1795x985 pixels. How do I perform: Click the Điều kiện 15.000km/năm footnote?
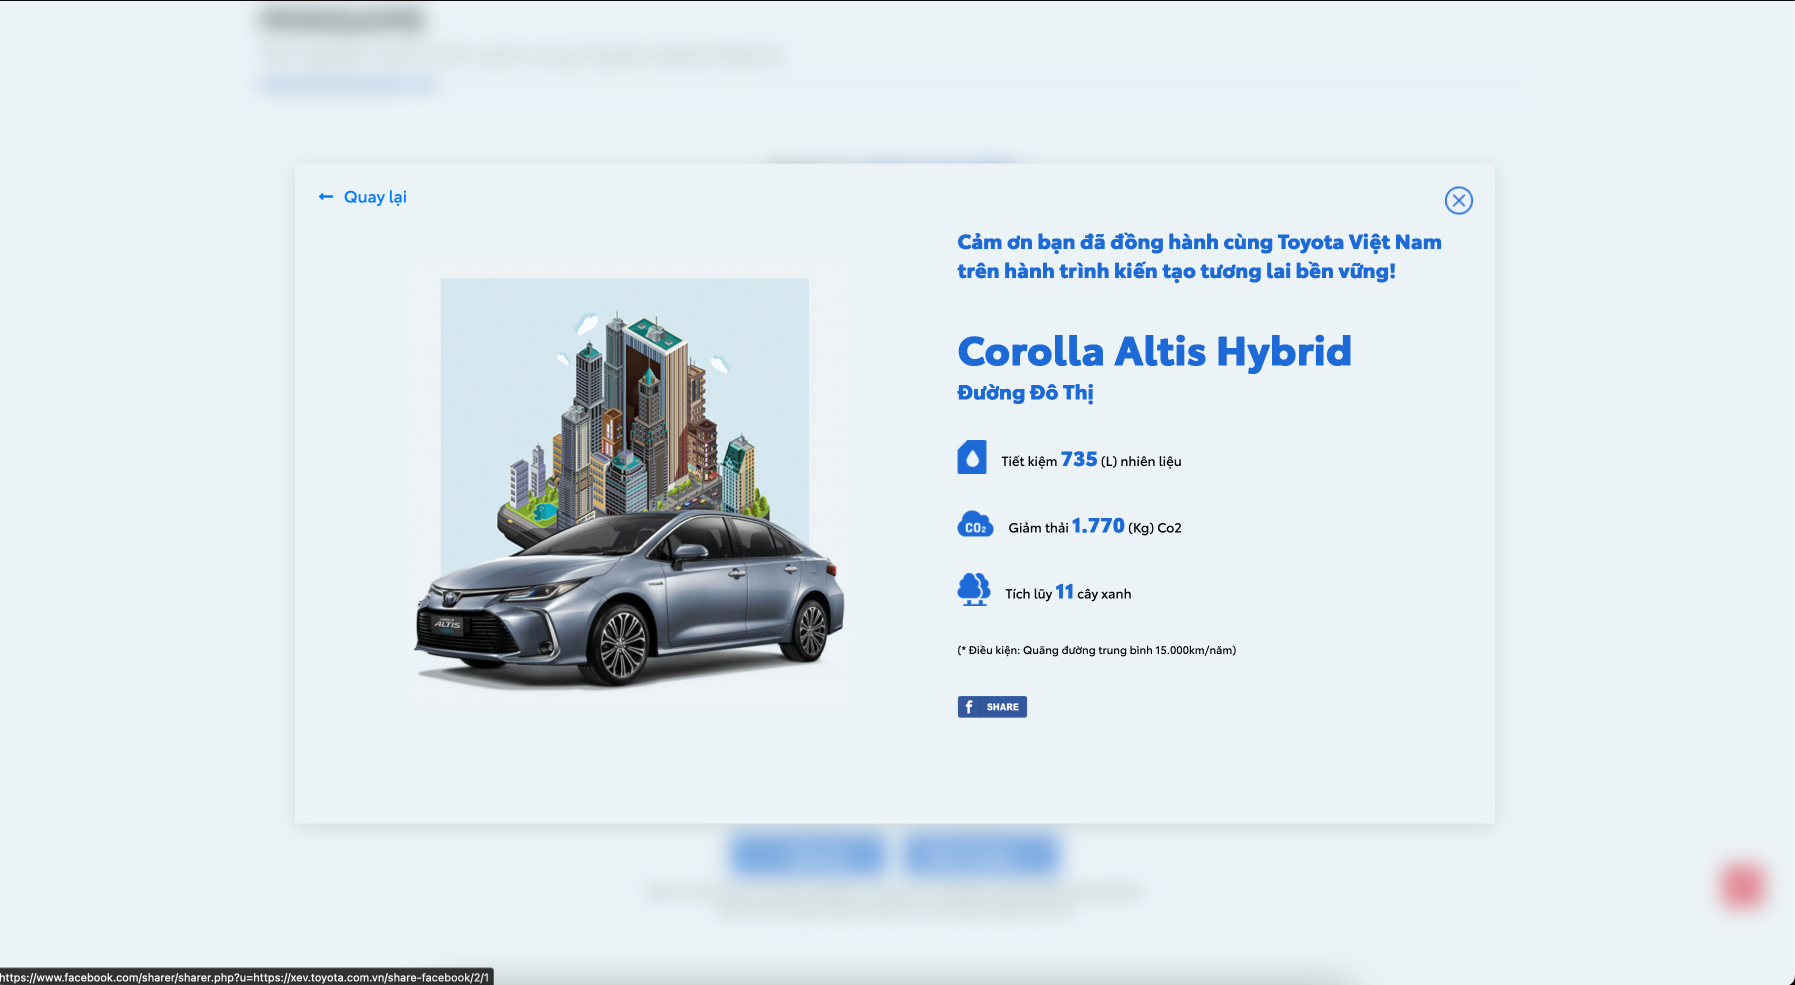[1097, 650]
